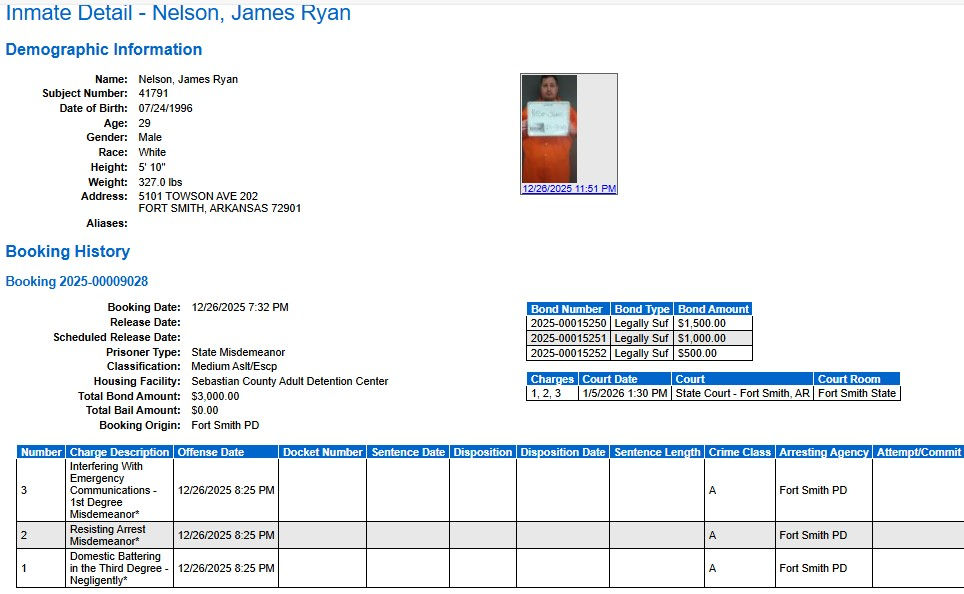Click the 1/5/2026 1:30 PM court date cell

625,394
